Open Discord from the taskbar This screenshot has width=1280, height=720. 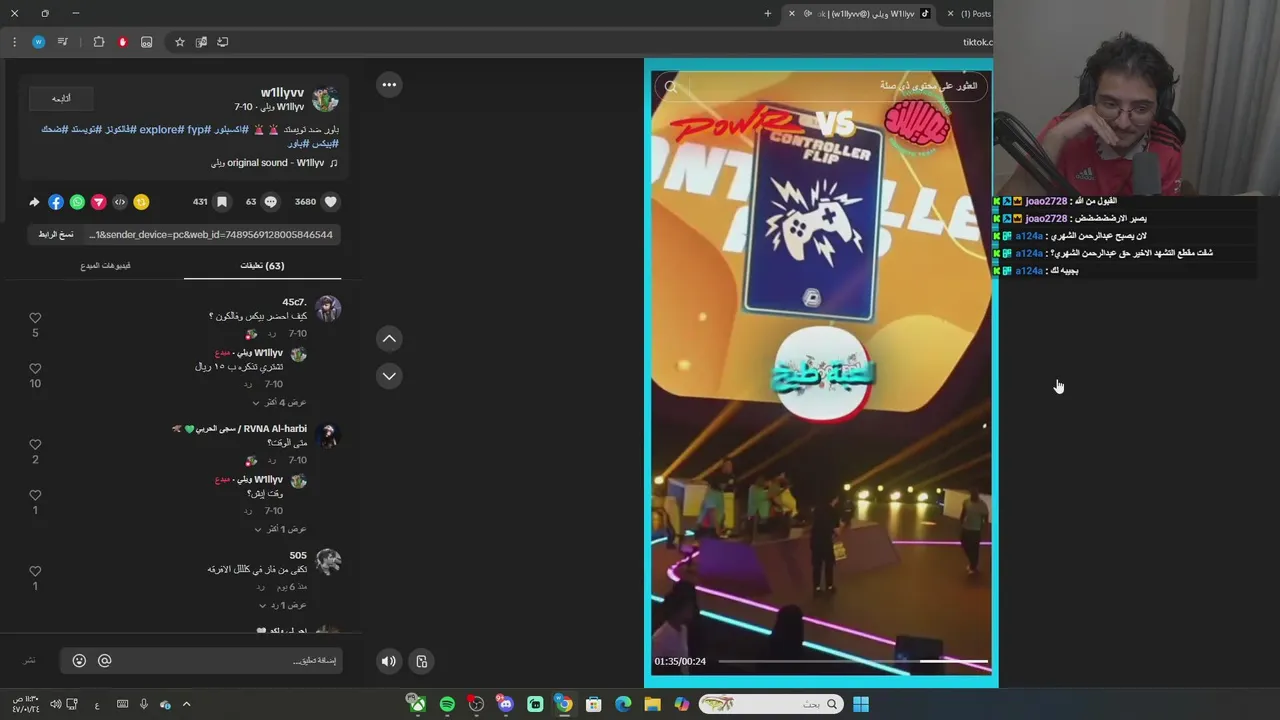tap(505, 704)
